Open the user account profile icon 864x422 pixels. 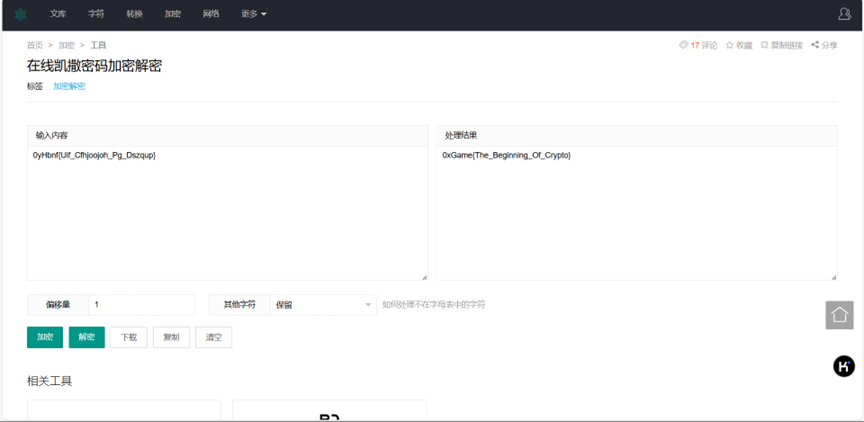click(x=845, y=14)
